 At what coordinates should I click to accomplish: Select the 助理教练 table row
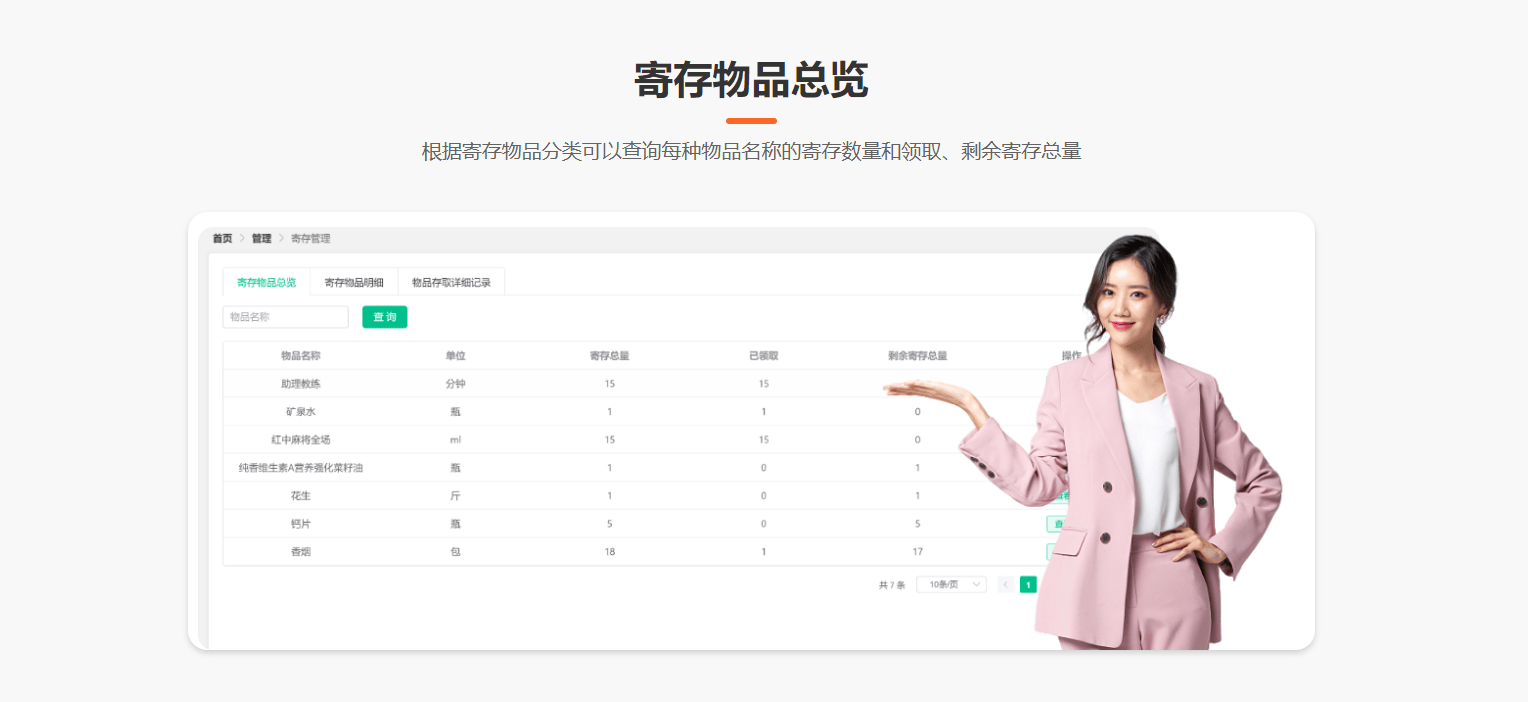point(301,384)
